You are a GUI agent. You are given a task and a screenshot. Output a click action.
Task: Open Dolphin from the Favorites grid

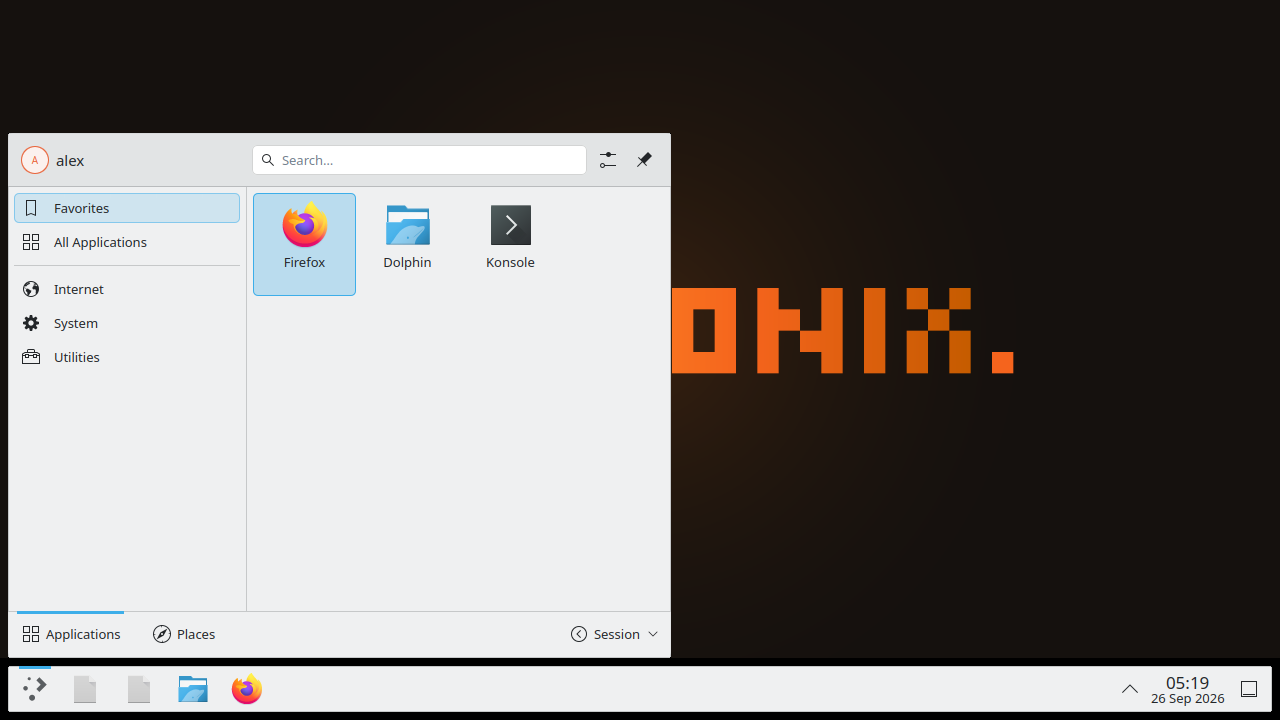click(407, 244)
